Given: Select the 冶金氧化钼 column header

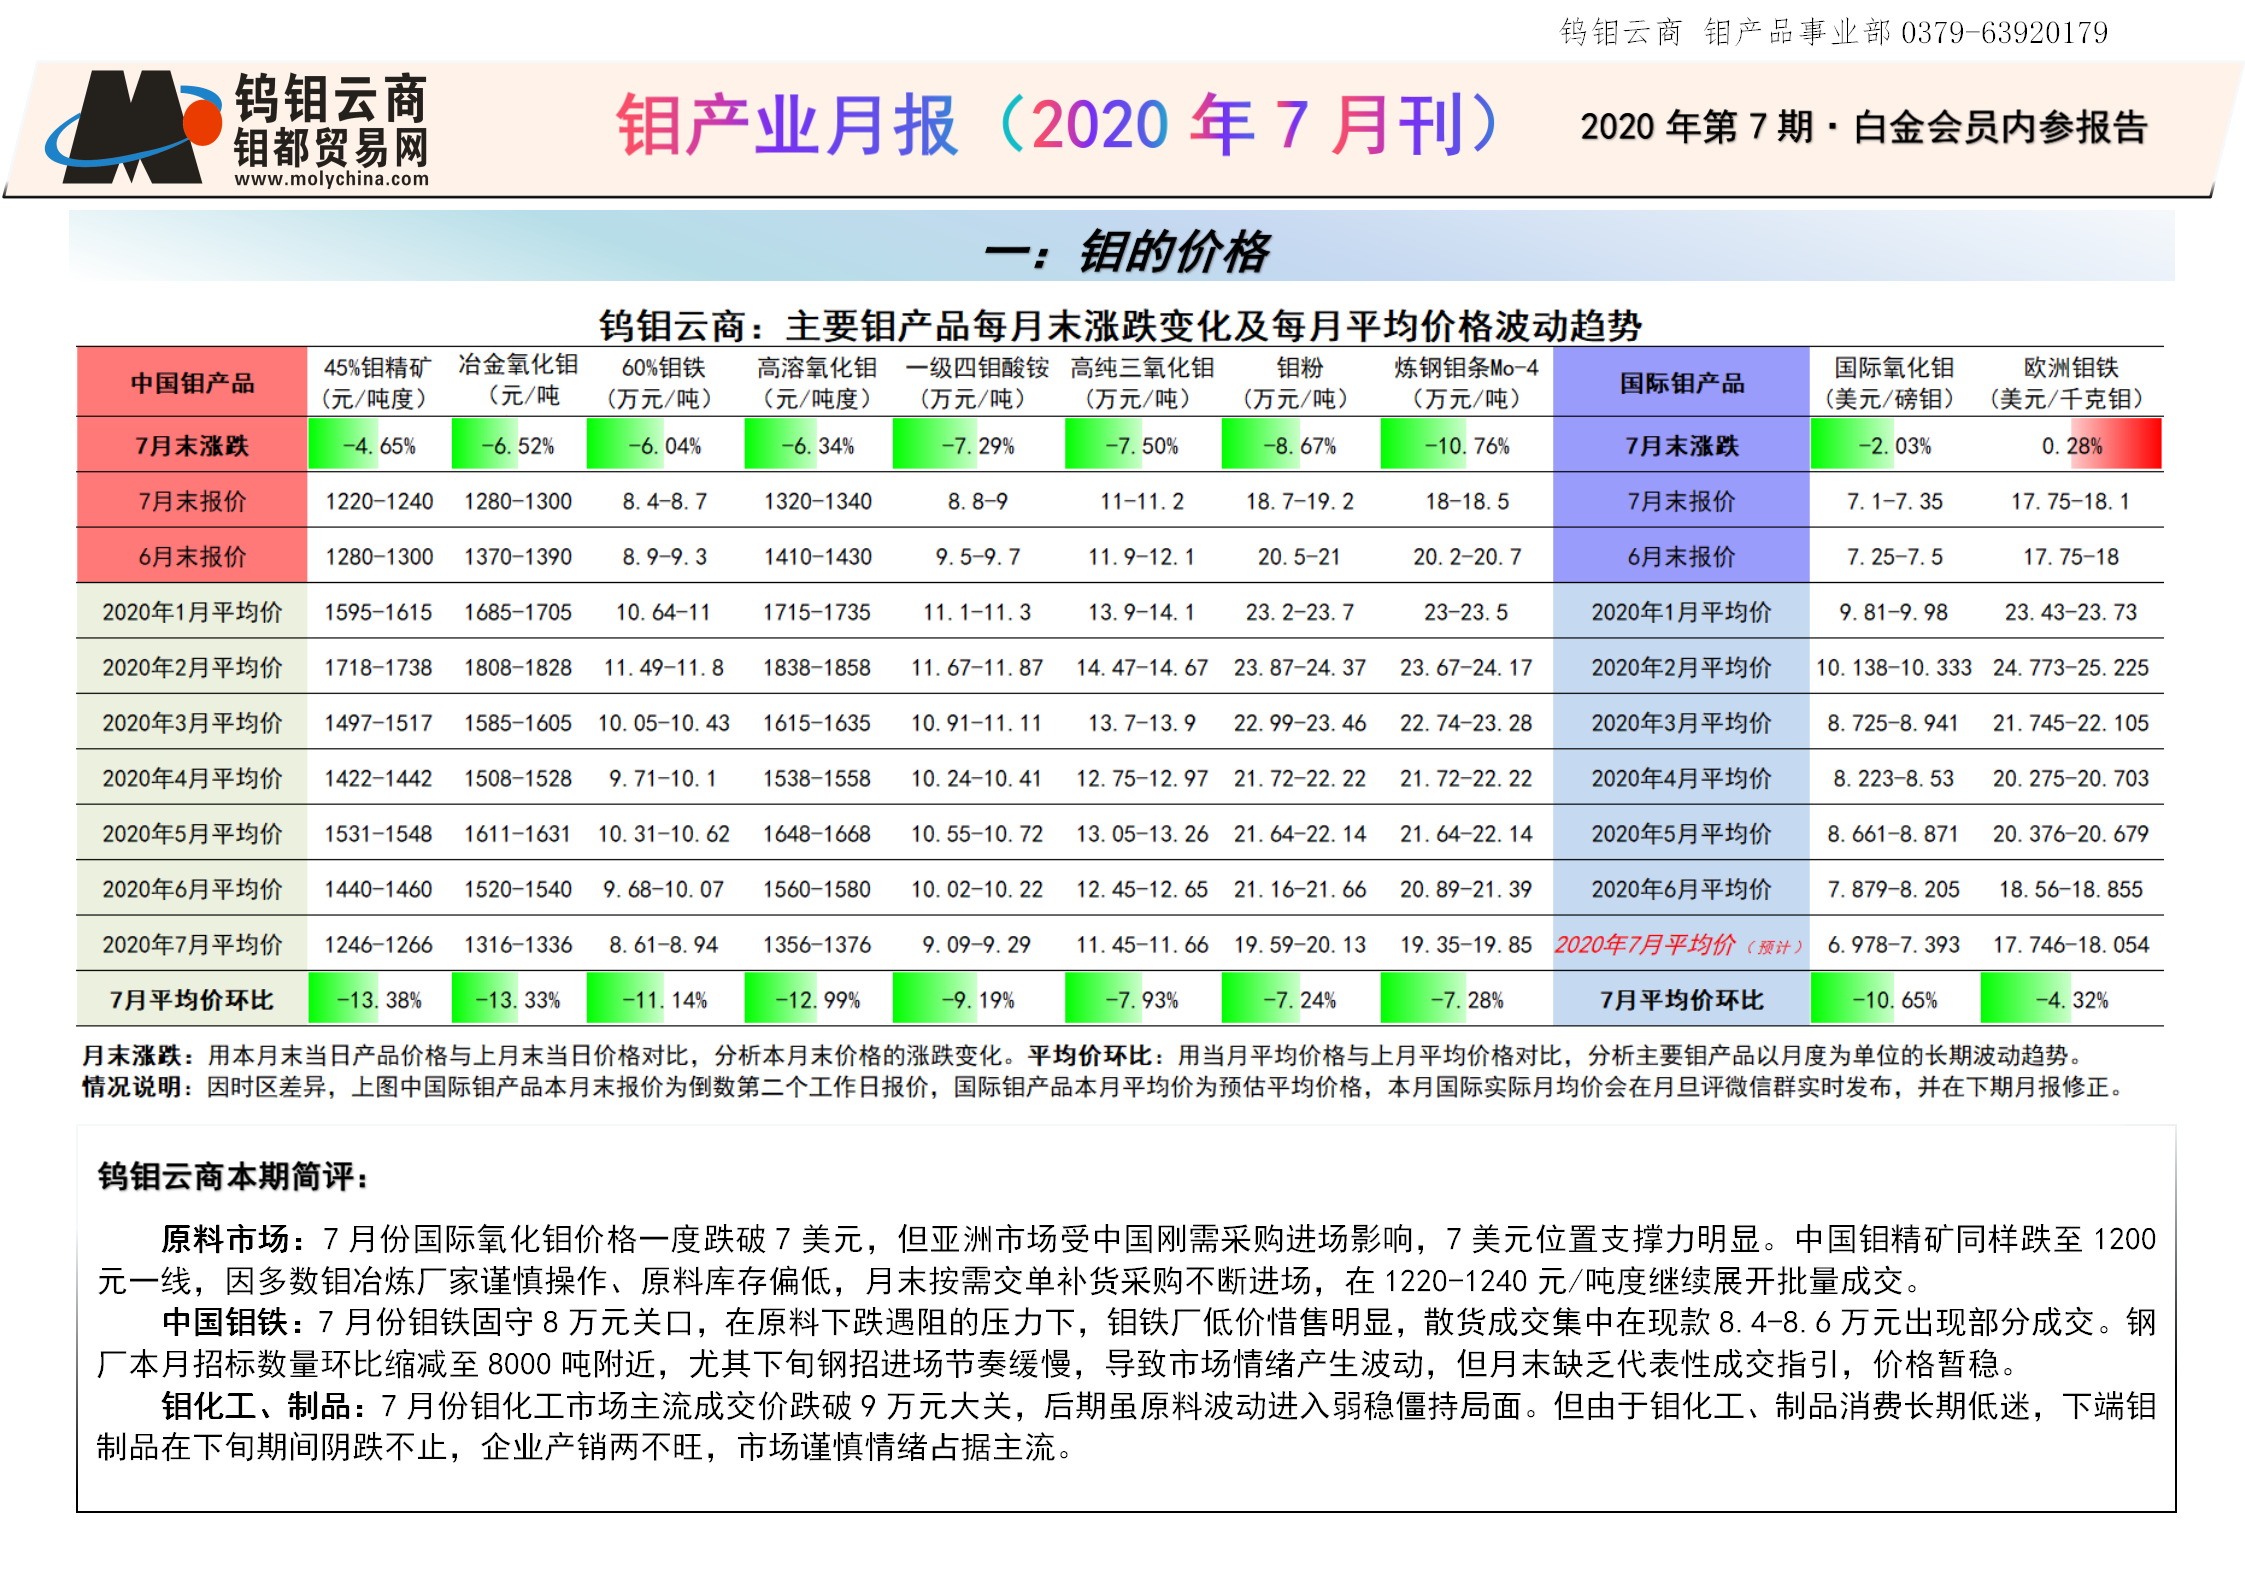Looking at the screenshot, I should (x=518, y=380).
